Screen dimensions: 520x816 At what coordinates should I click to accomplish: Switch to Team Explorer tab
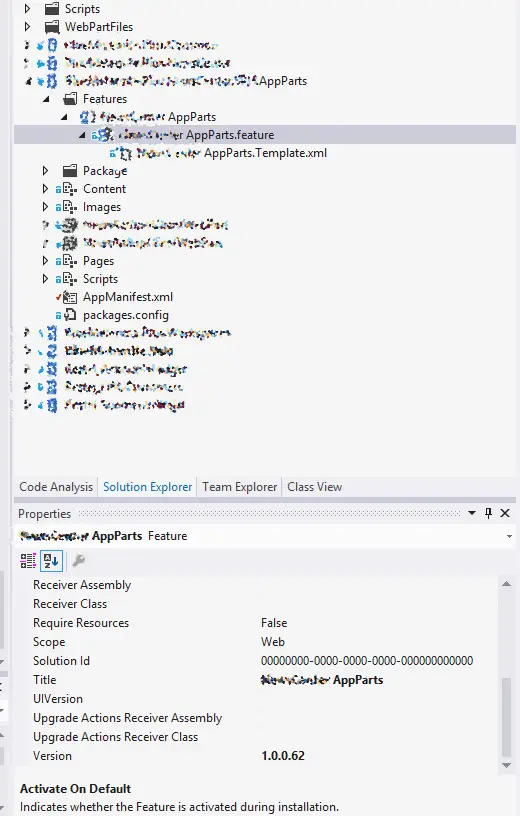pyautogui.click(x=239, y=487)
